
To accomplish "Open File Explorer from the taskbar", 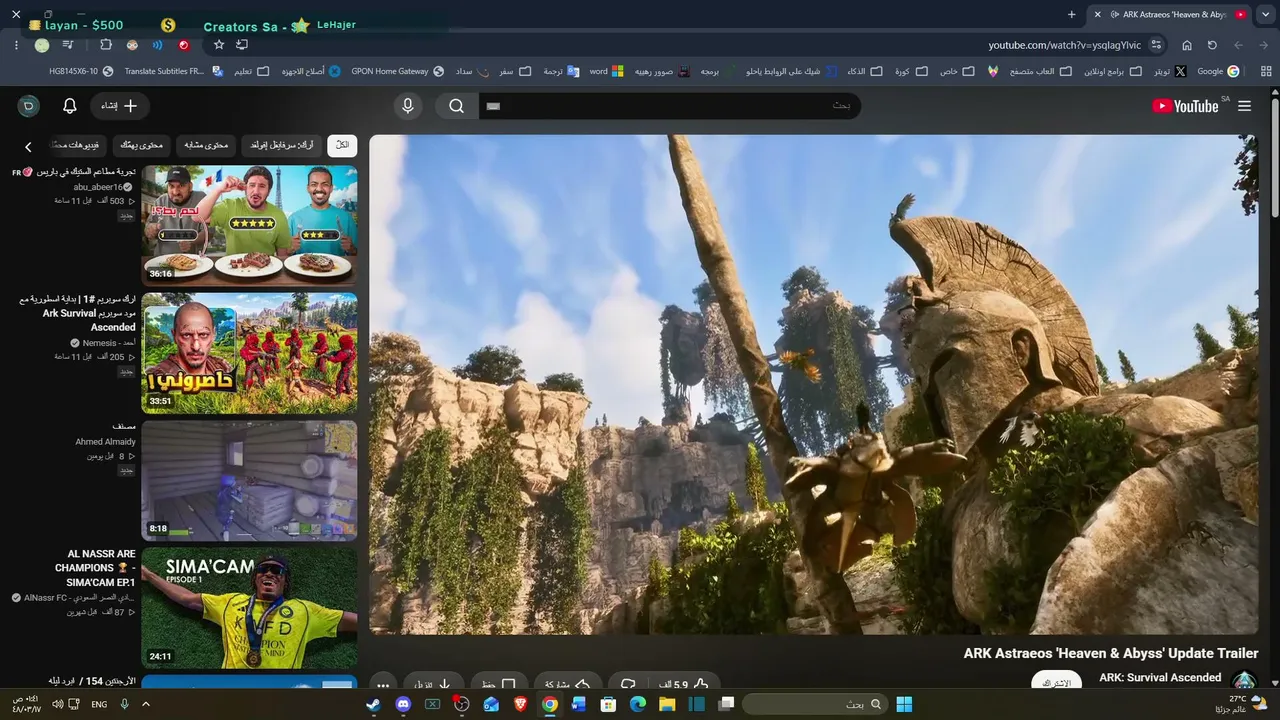I will coord(667,704).
